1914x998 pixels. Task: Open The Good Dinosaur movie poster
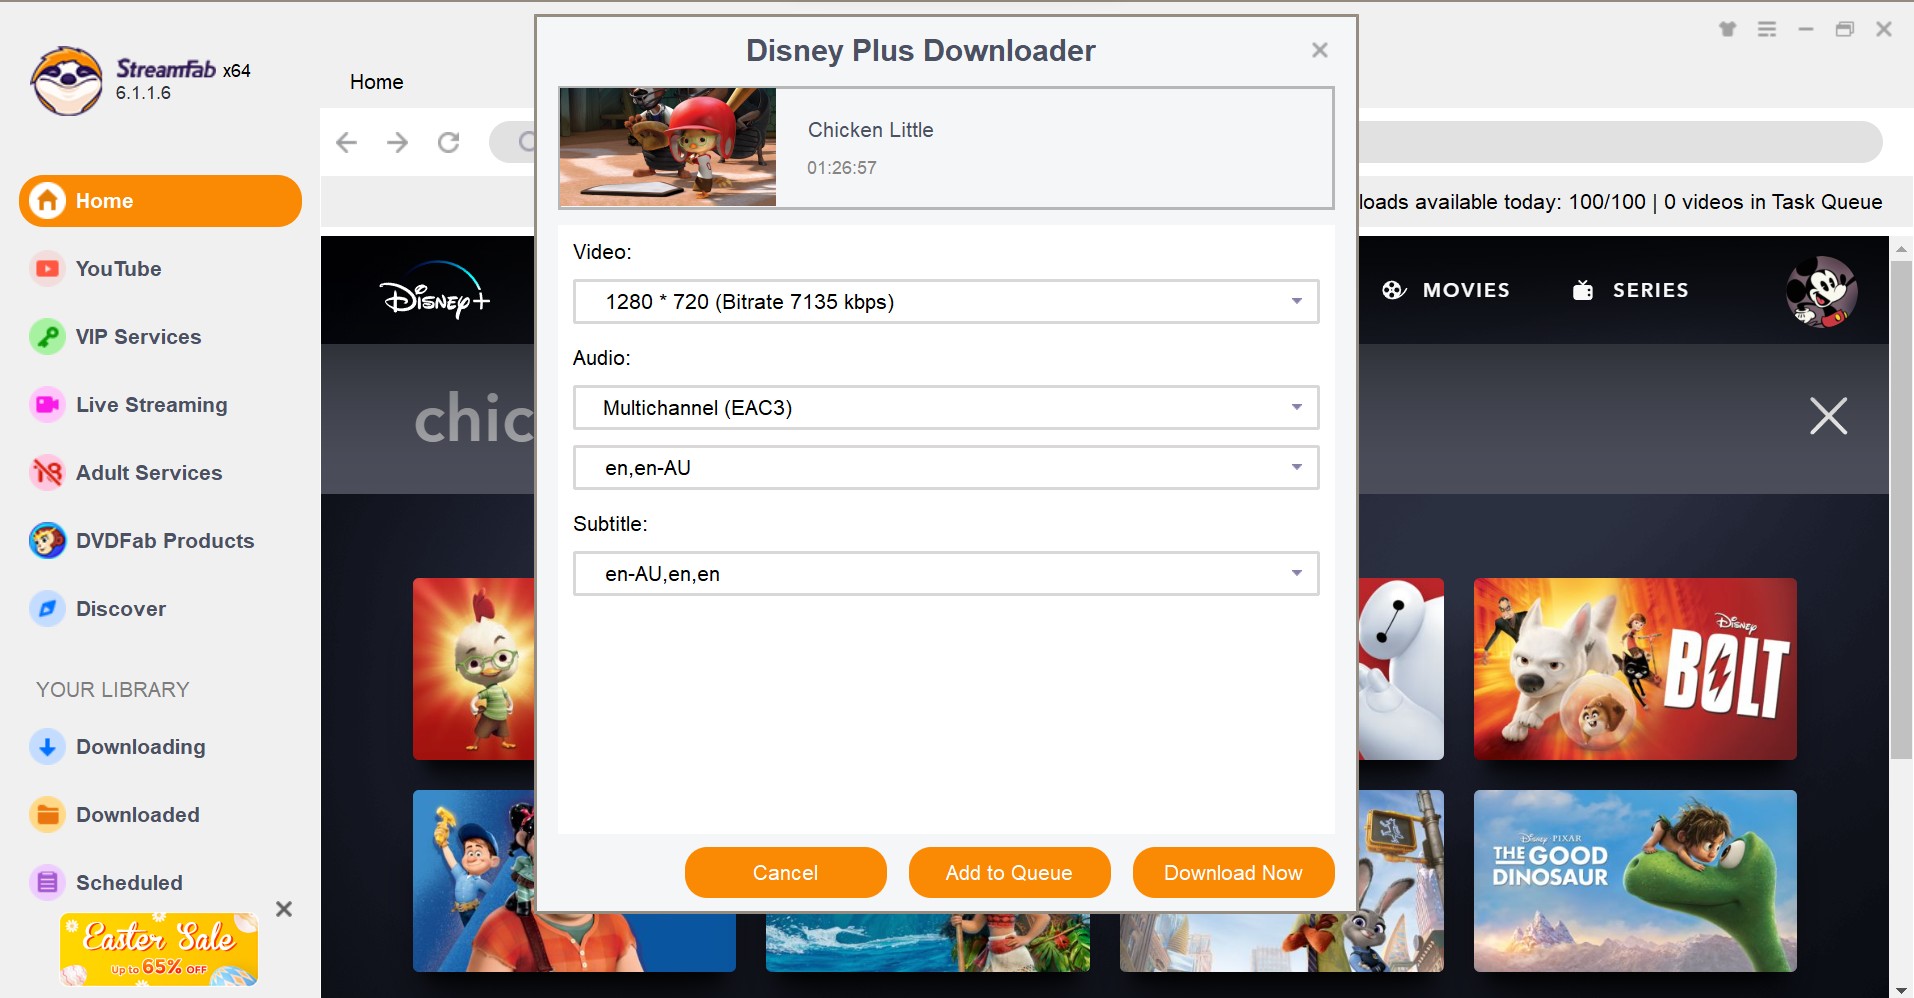coord(1635,881)
